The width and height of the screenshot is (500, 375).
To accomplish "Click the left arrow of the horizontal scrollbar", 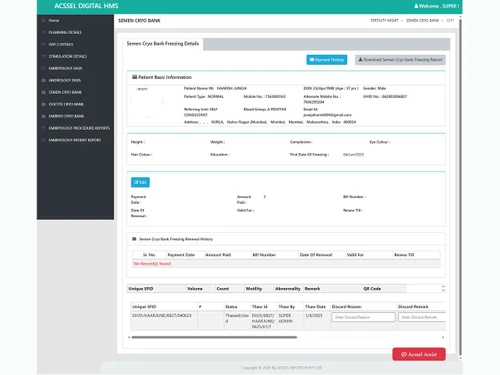I will coord(129,337).
